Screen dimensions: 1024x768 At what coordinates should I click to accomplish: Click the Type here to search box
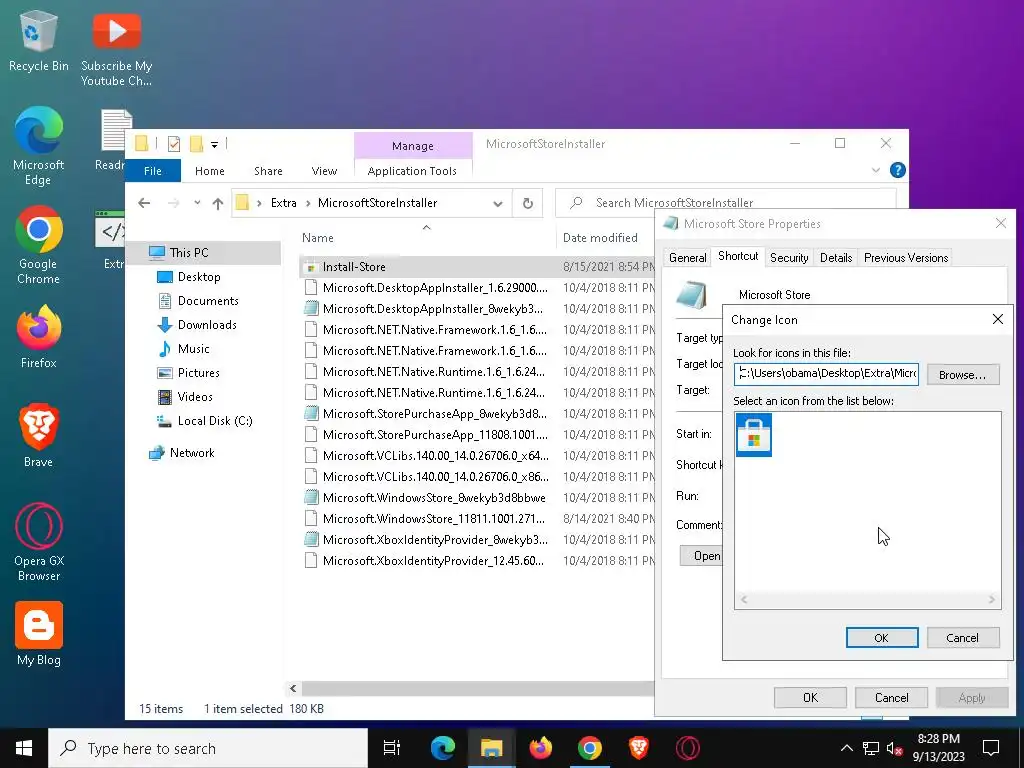click(208, 748)
